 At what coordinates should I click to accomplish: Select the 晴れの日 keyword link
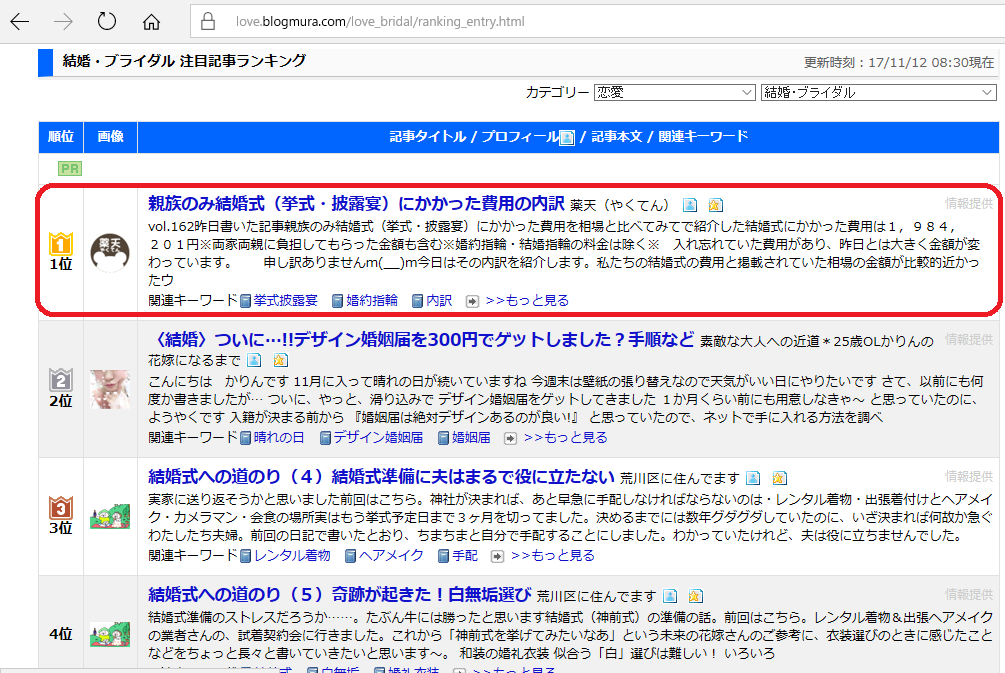(279, 438)
